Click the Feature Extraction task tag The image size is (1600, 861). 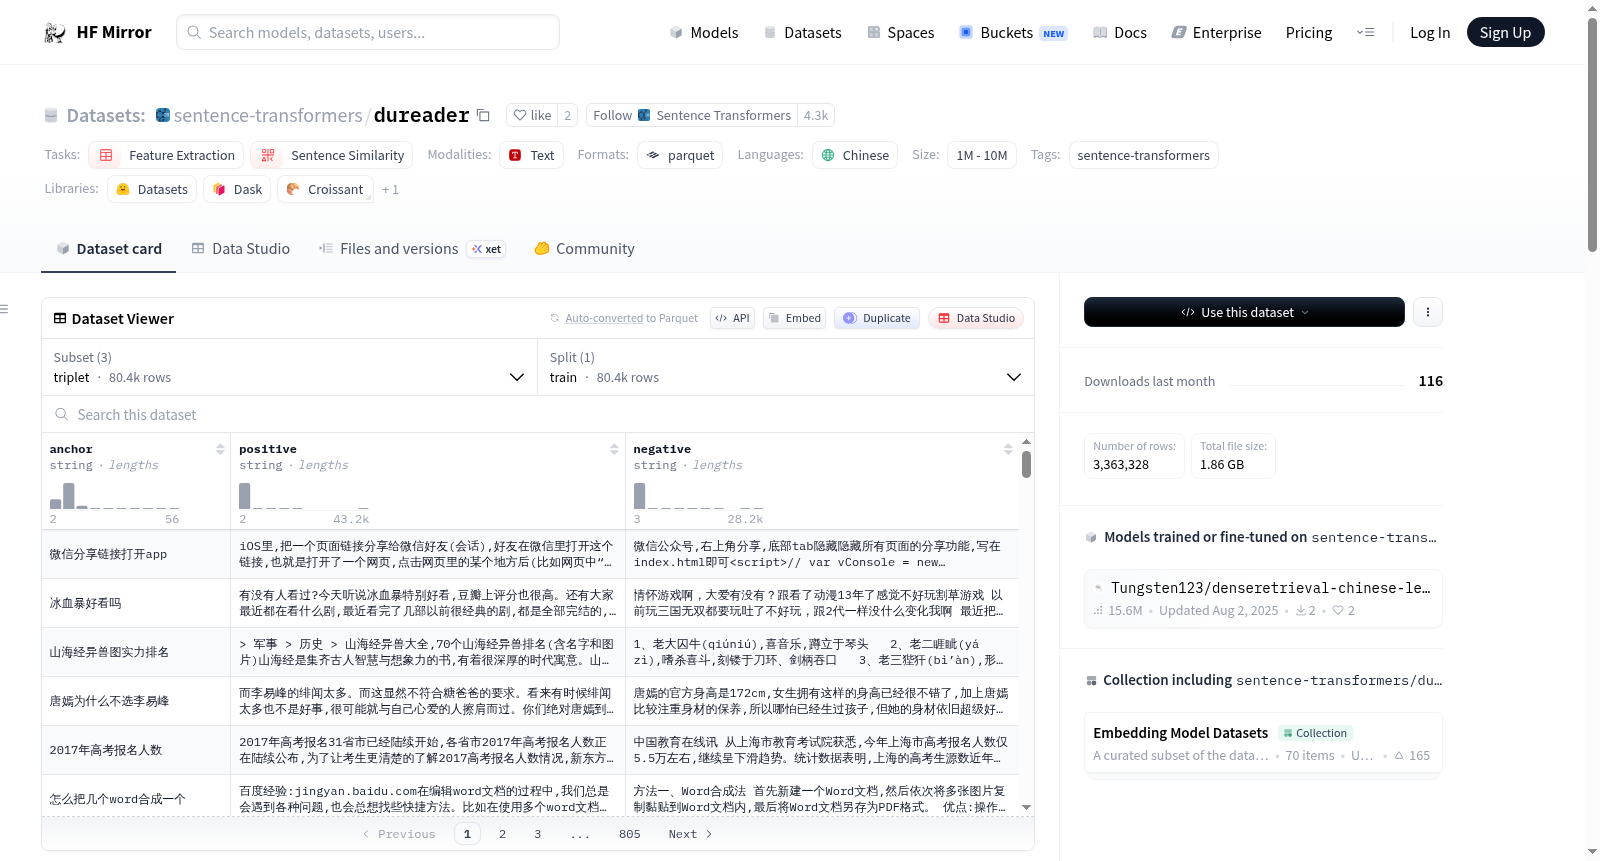[x=167, y=155]
